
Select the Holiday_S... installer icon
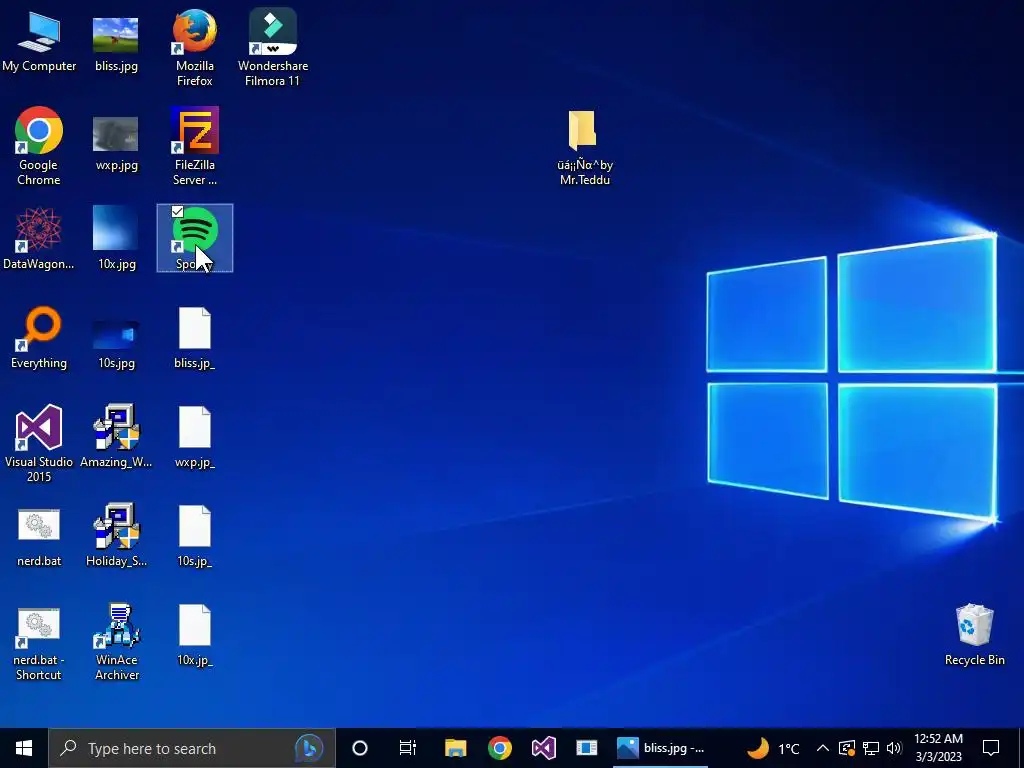pos(116,536)
